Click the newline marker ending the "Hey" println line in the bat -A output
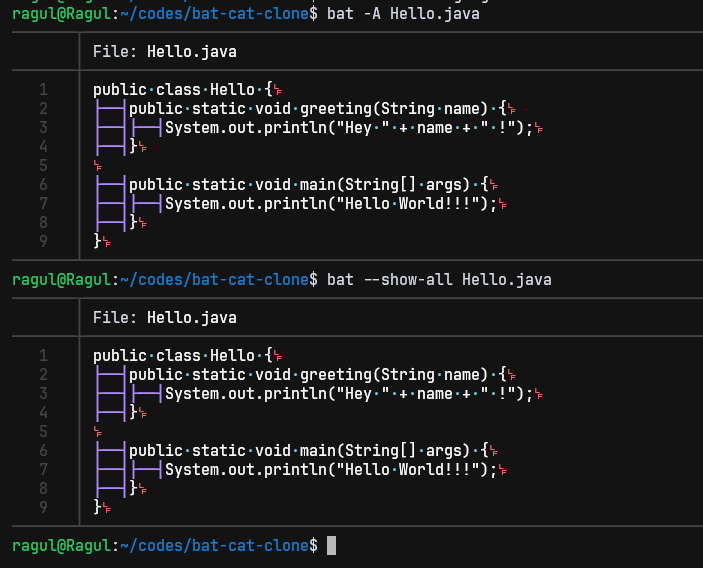Screen dimensions: 703x568 coord(538,128)
